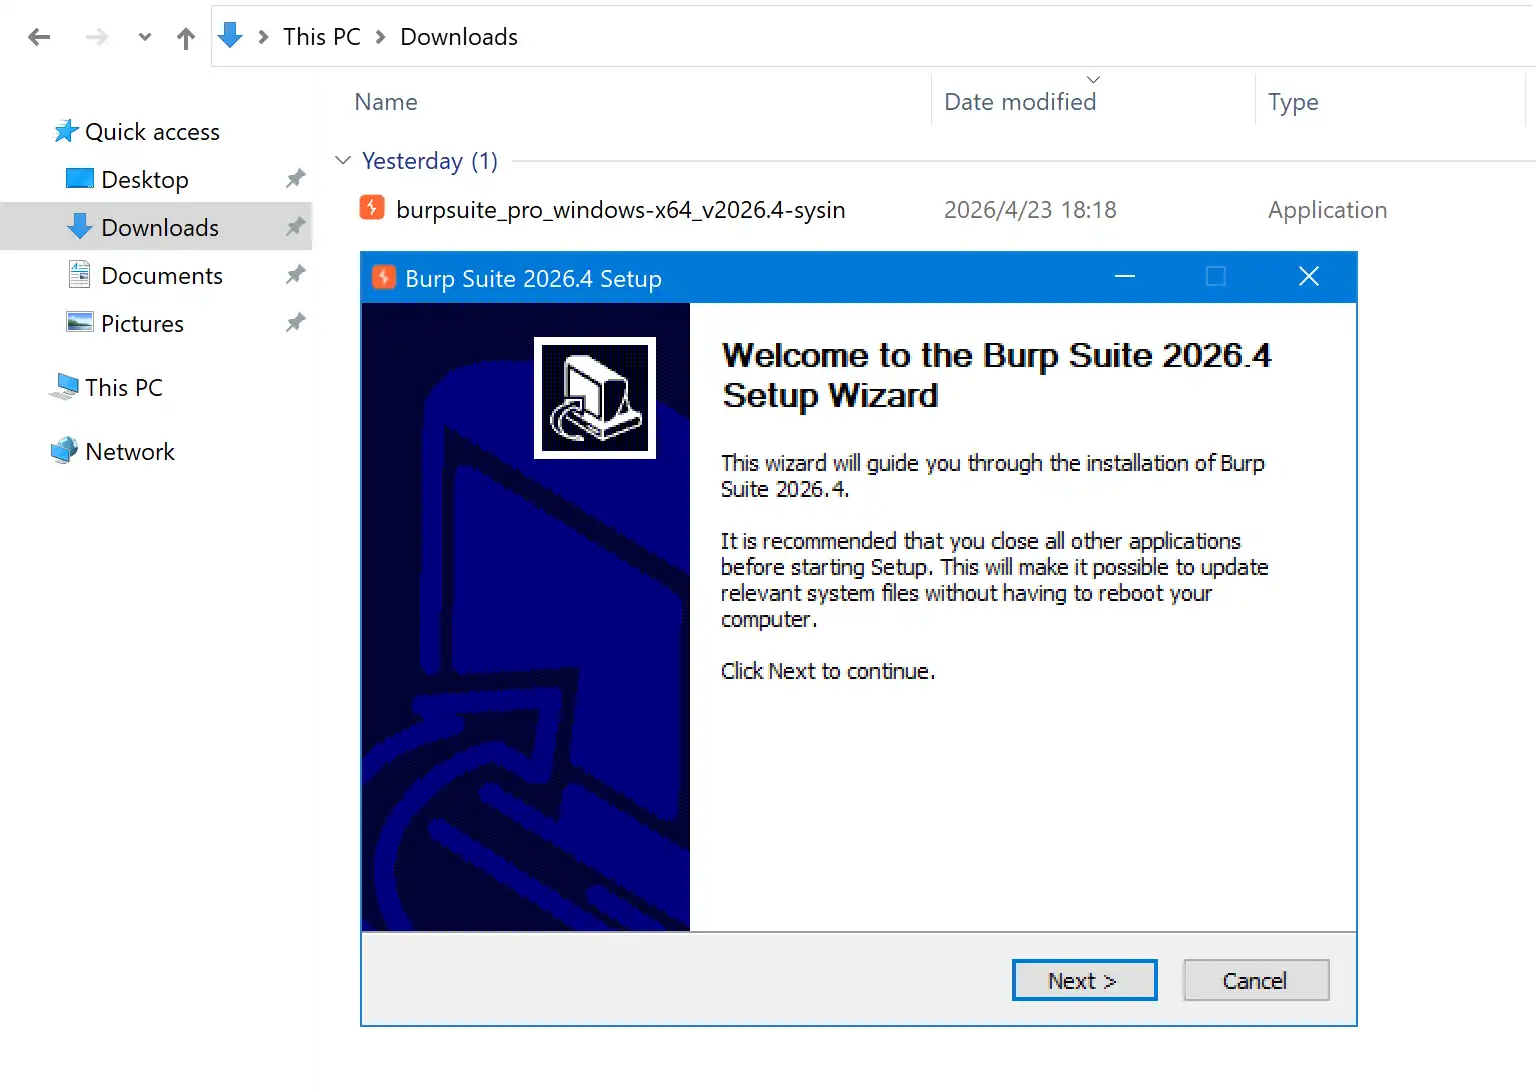Select the Yesterday (1) group header
The height and width of the screenshot is (1092, 1536).
click(x=430, y=161)
